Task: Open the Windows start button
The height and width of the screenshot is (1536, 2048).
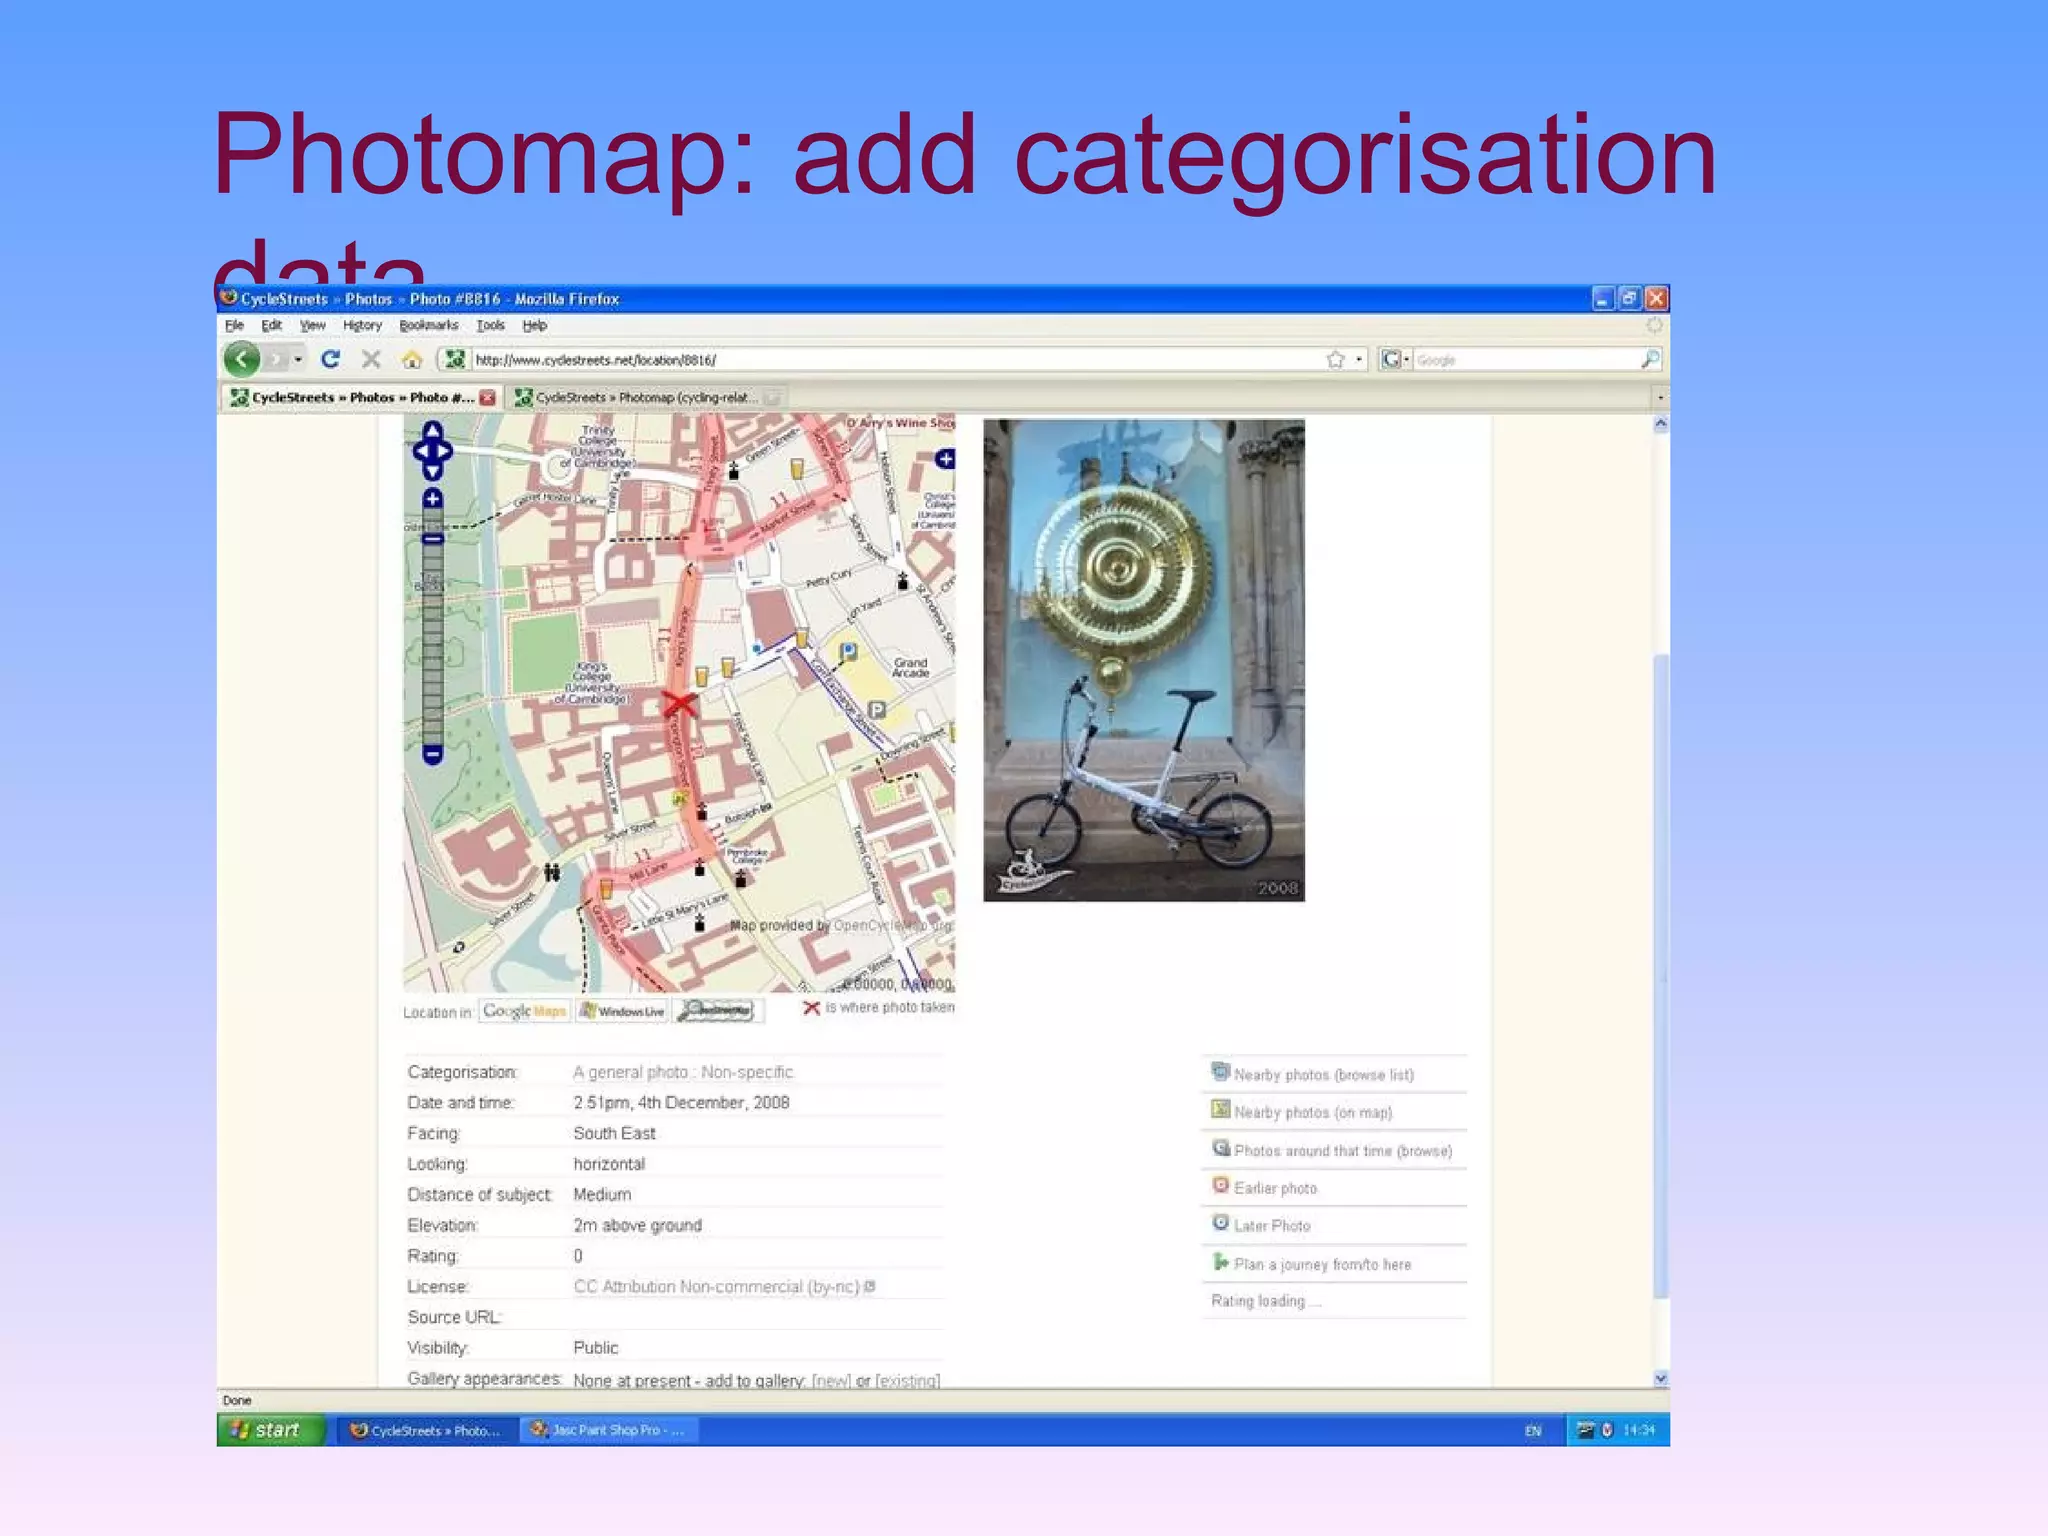Action: coord(271,1430)
